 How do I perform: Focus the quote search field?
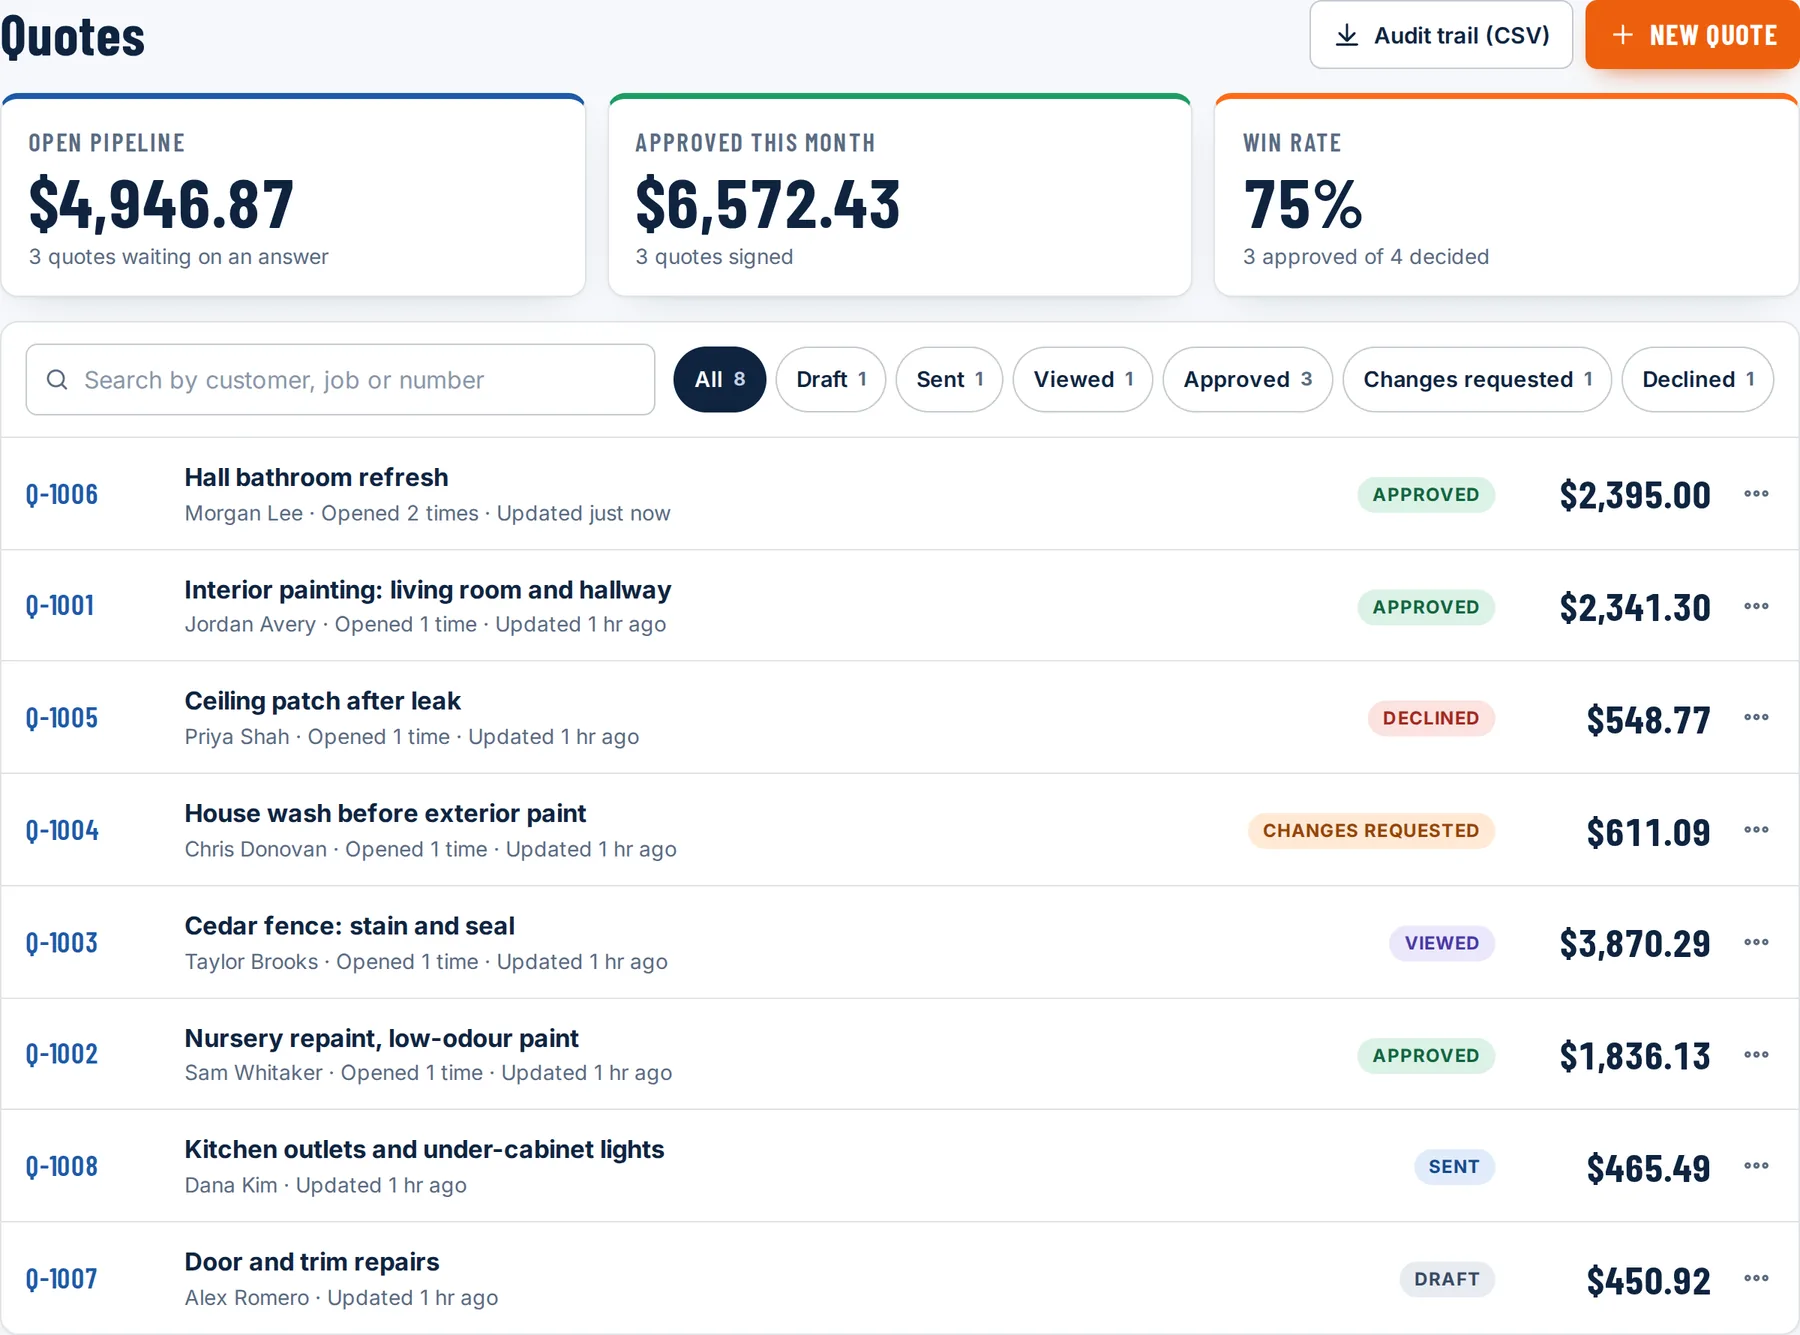(x=340, y=380)
